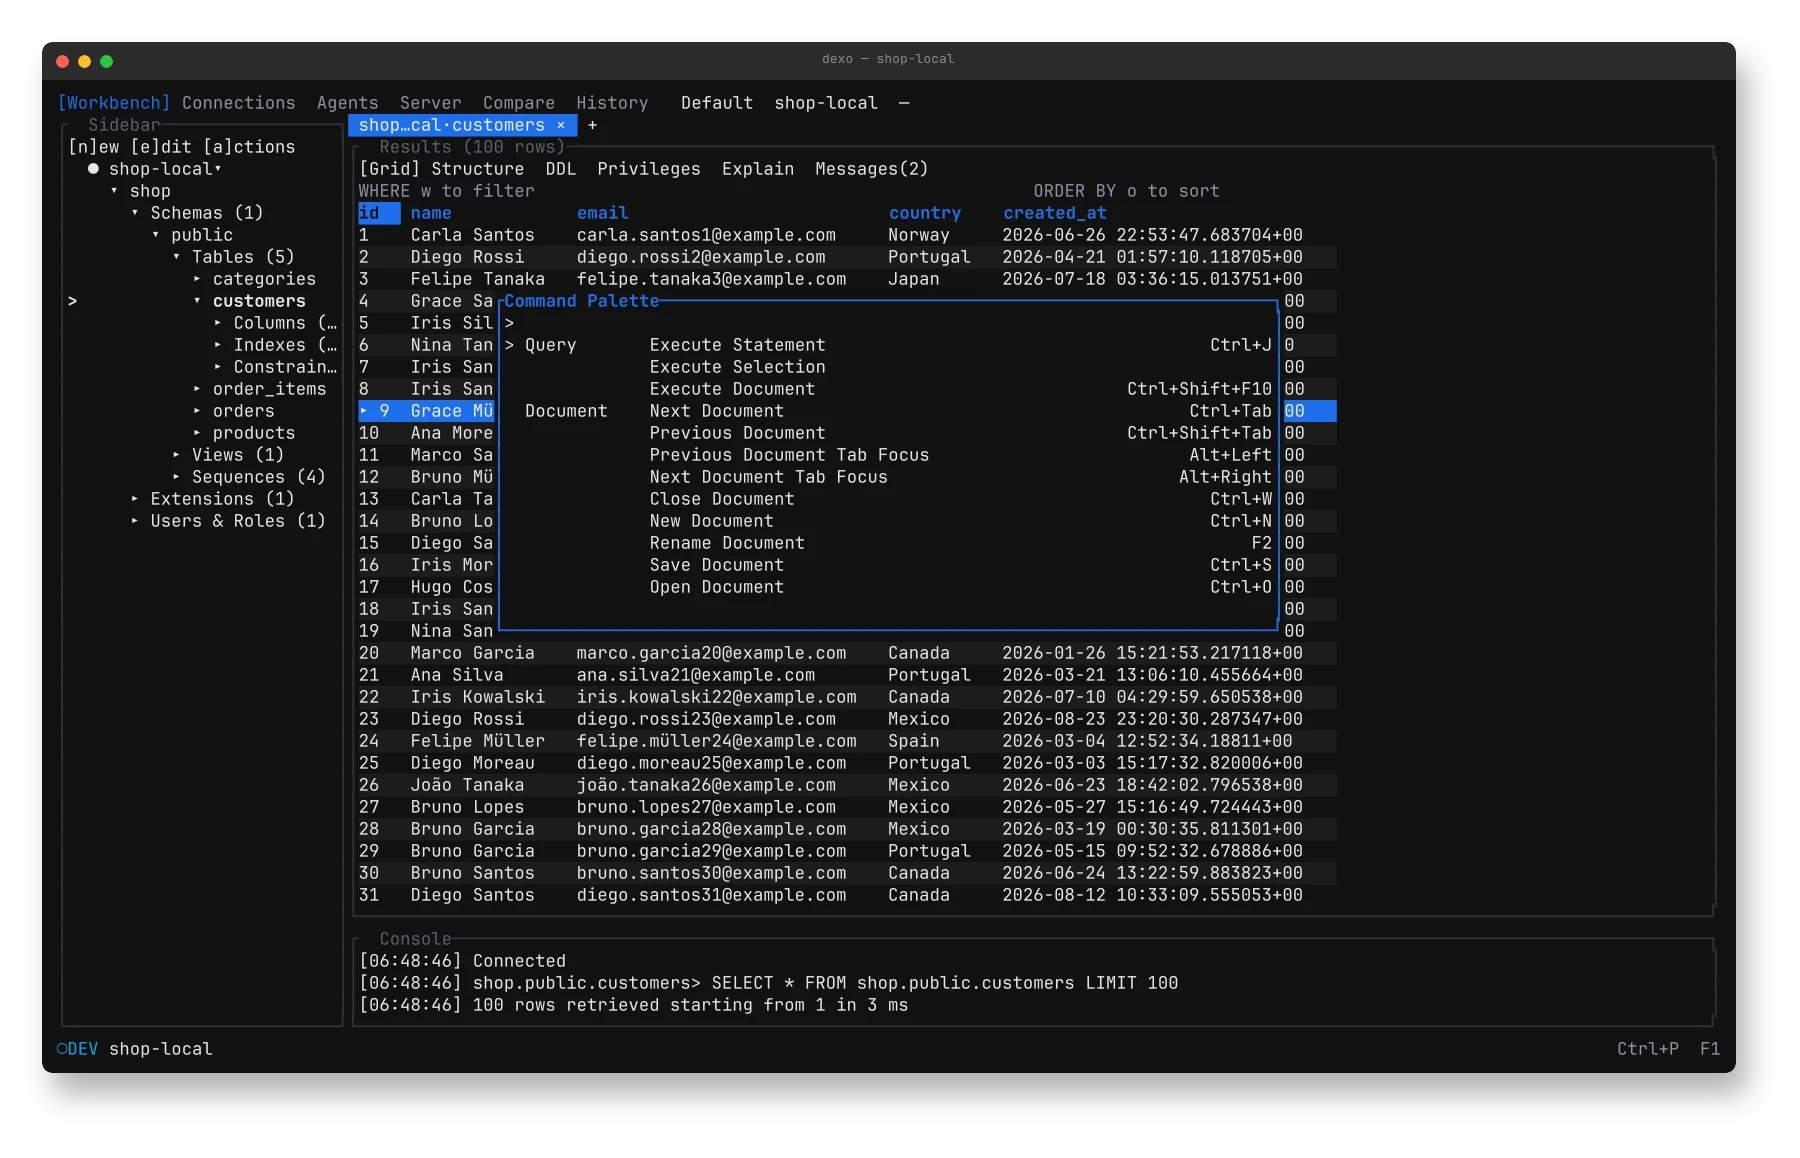The height and width of the screenshot is (1158, 1800).
Task: Choose Close Document in command palette
Action: coord(888,499)
